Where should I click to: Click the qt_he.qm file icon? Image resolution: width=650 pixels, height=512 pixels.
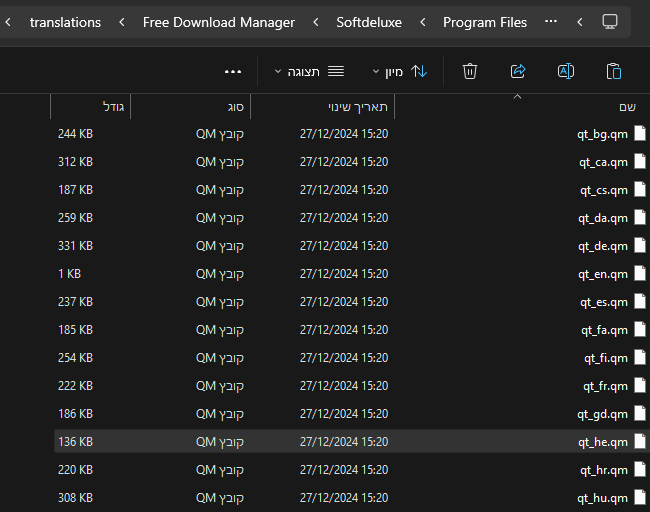pyautogui.click(x=640, y=441)
